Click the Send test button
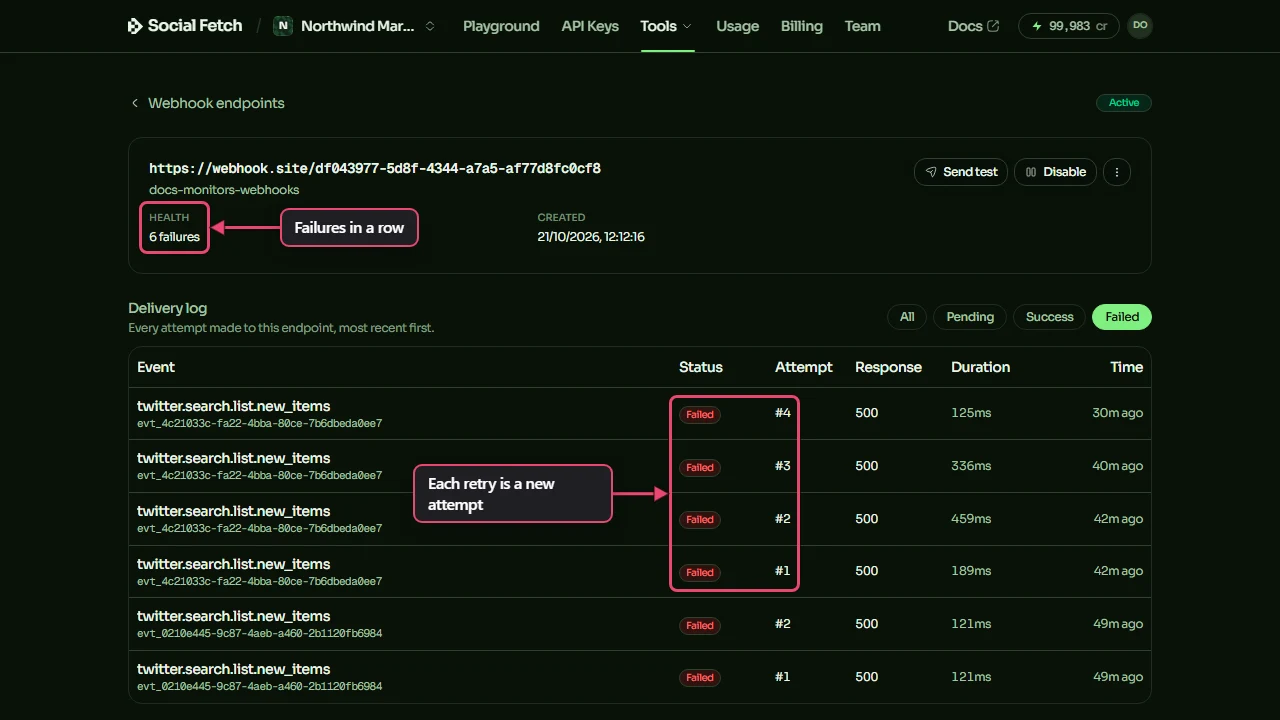 (961, 172)
